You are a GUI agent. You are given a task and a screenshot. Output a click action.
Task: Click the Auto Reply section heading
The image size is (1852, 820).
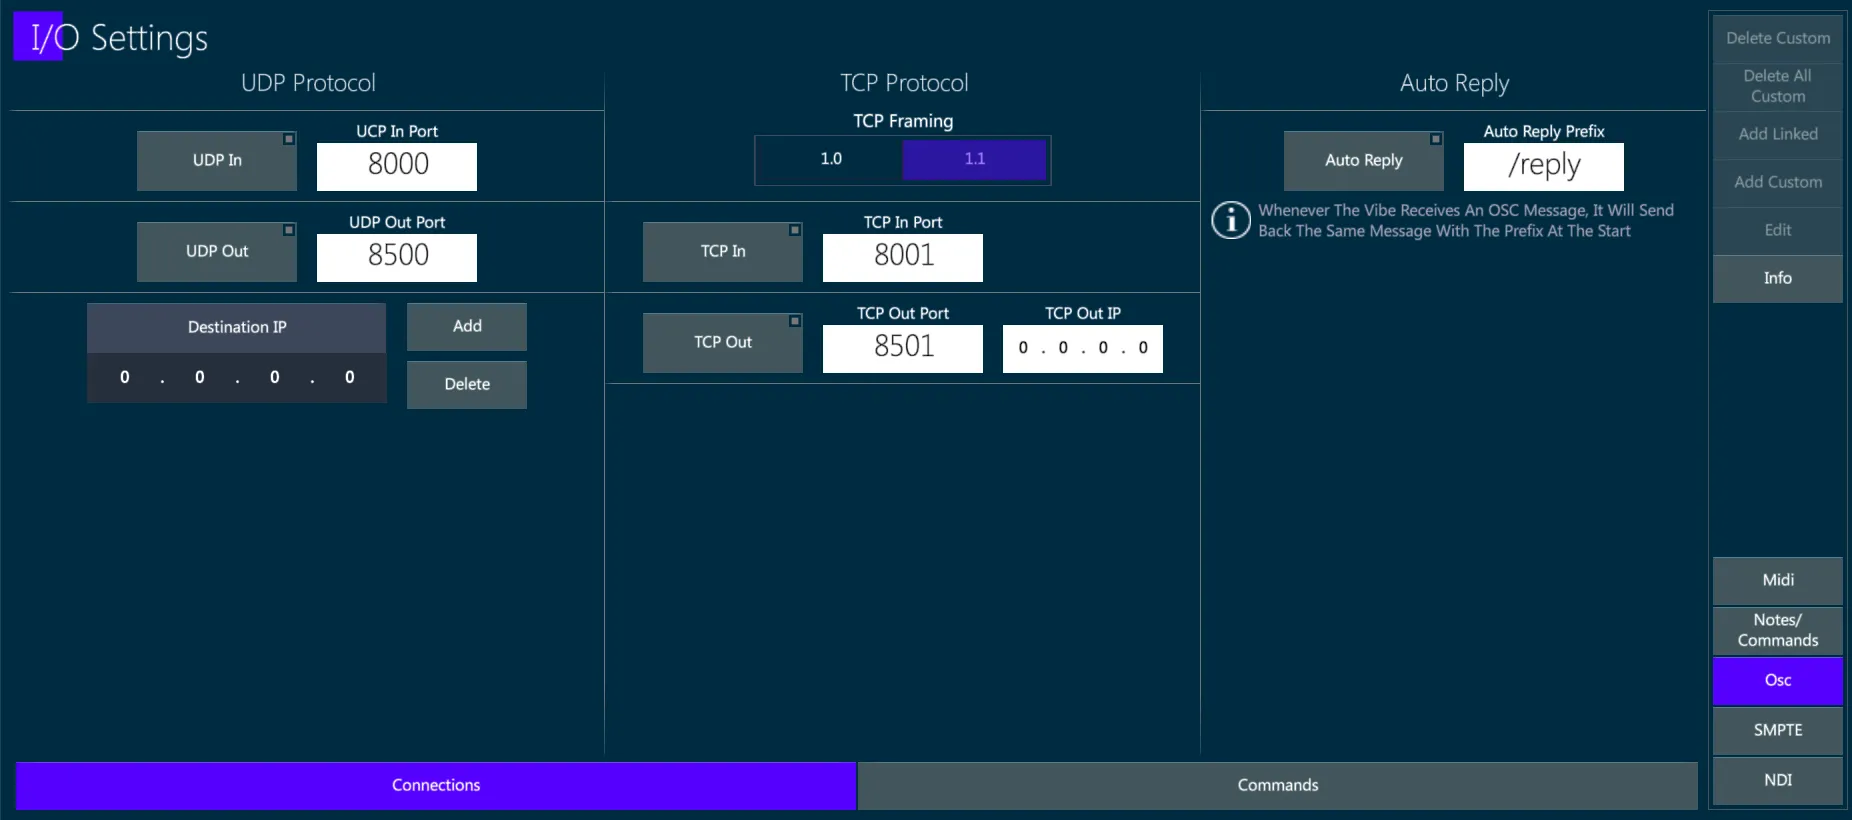(1454, 84)
